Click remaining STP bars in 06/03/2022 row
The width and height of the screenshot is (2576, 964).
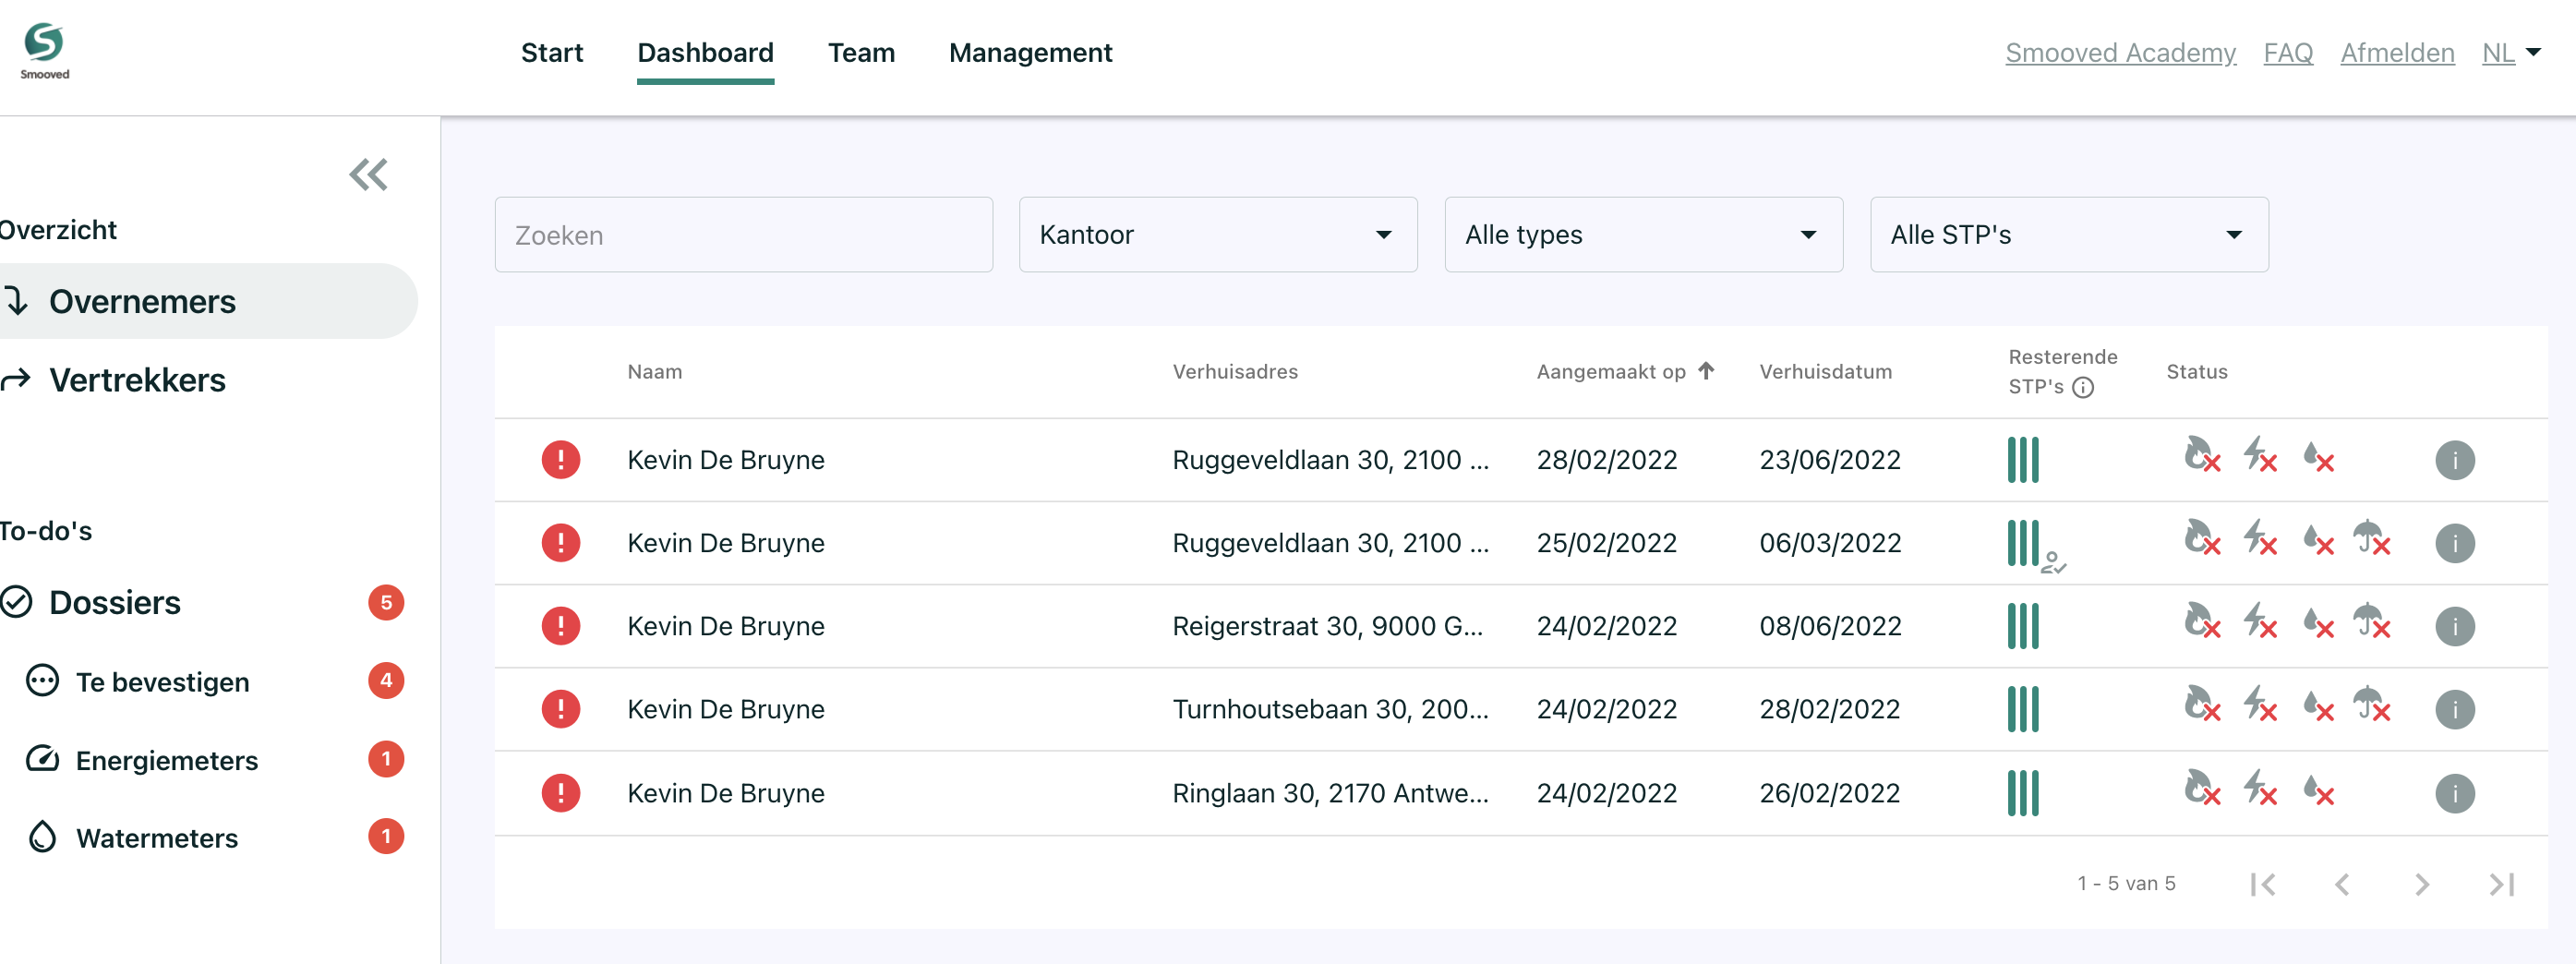pyautogui.click(x=2022, y=543)
